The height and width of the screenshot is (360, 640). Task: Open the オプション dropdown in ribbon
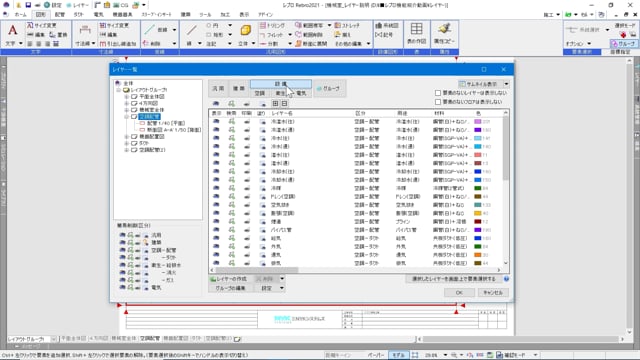click(578, 44)
